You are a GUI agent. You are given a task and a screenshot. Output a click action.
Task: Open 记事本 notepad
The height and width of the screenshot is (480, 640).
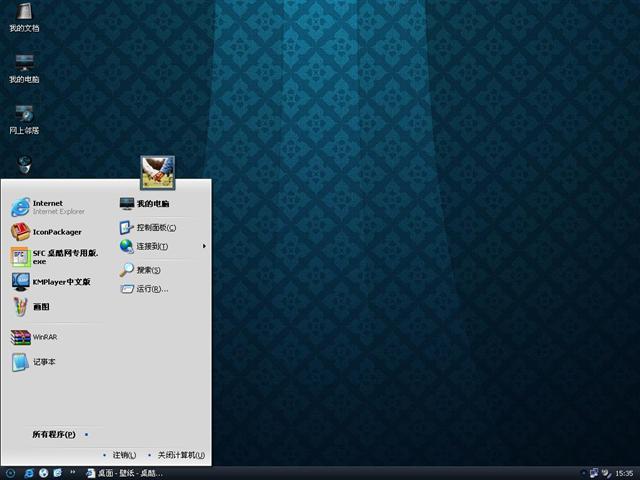[33, 362]
